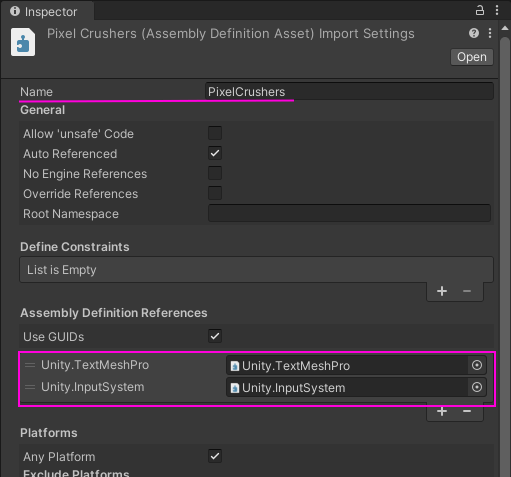
Task: Open object picker for Unity.TextMeshPro reference
Action: [477, 365]
